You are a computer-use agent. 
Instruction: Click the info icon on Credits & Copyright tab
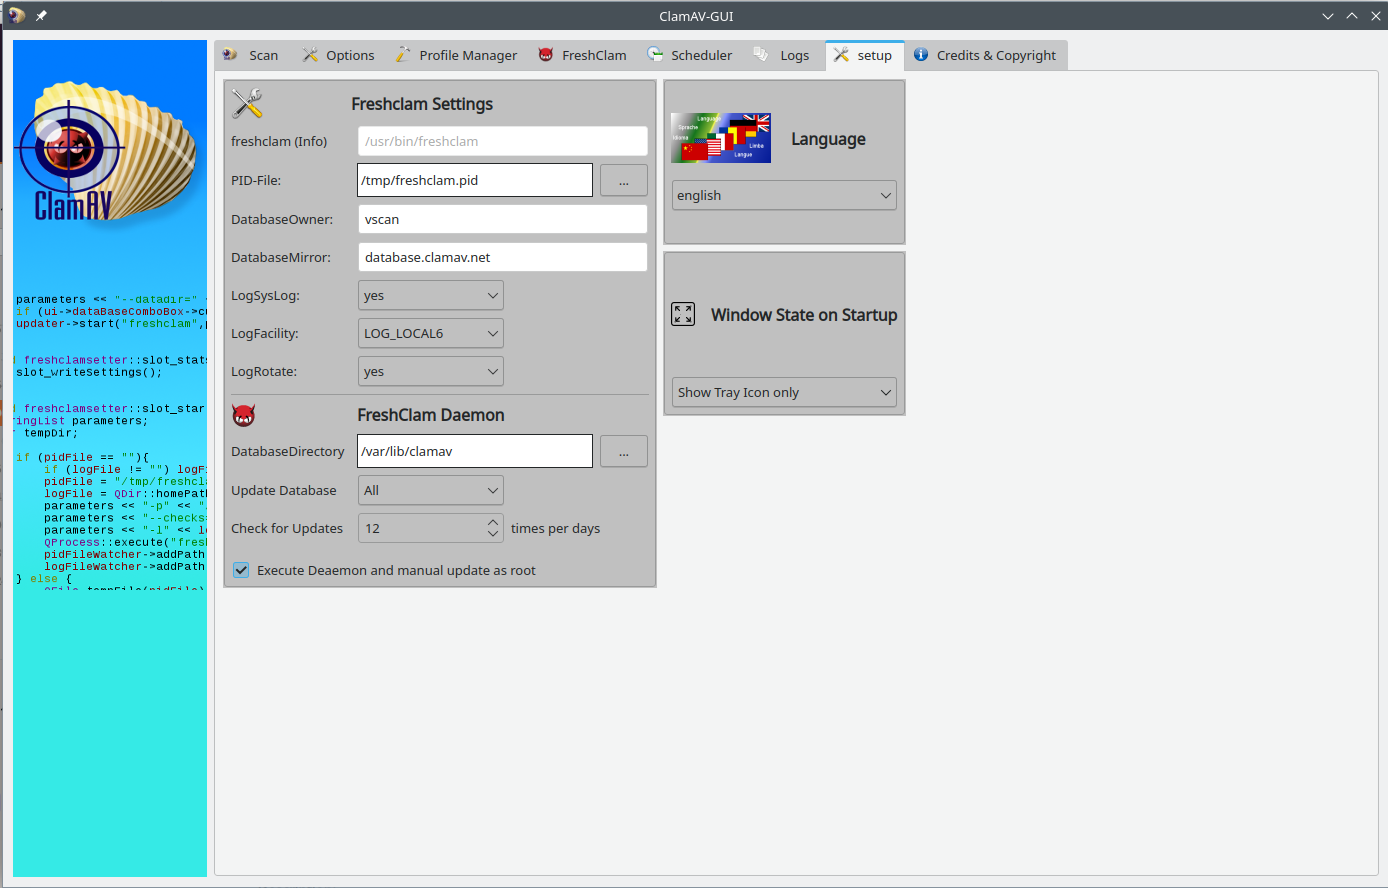click(x=921, y=55)
